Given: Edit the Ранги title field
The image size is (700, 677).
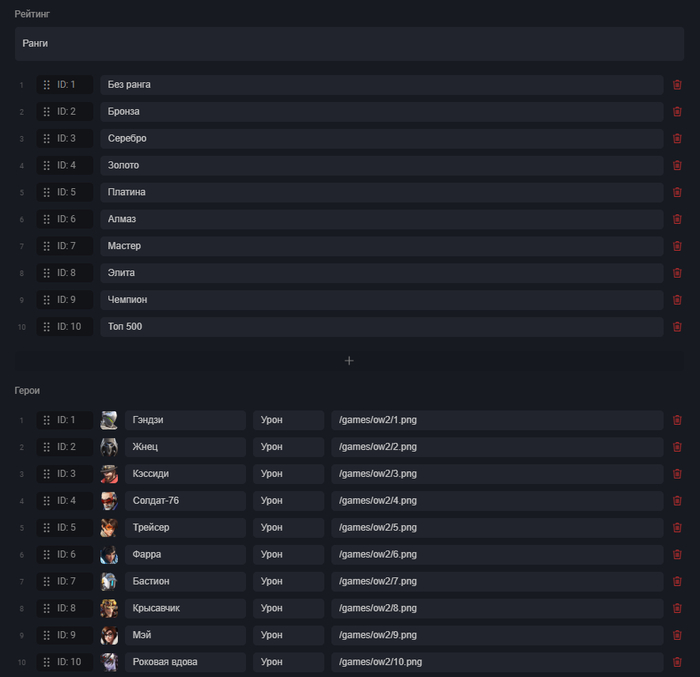Looking at the screenshot, I should [x=349, y=44].
